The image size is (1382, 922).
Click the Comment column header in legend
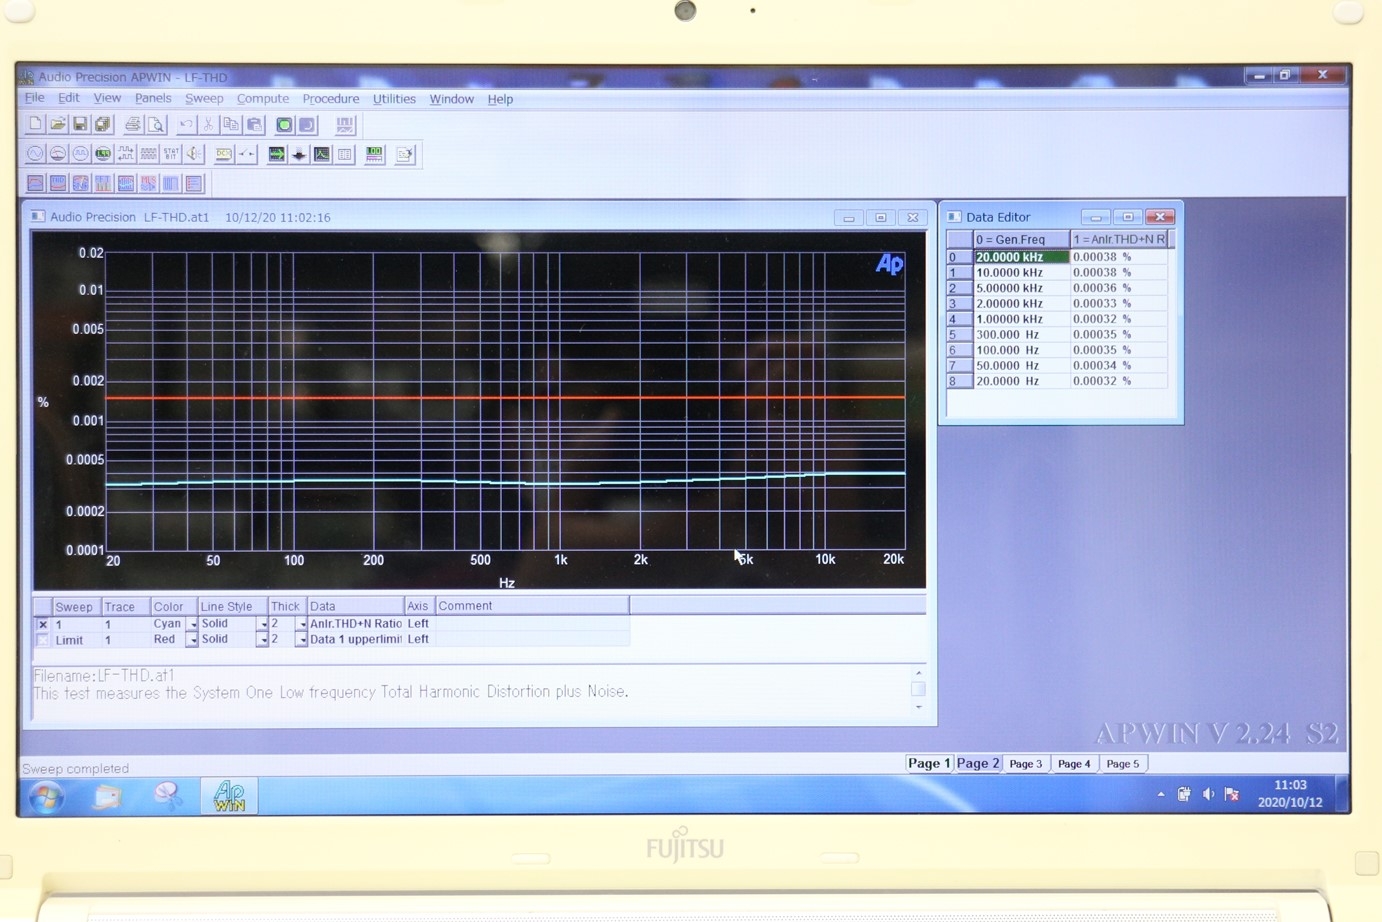[x=532, y=606]
